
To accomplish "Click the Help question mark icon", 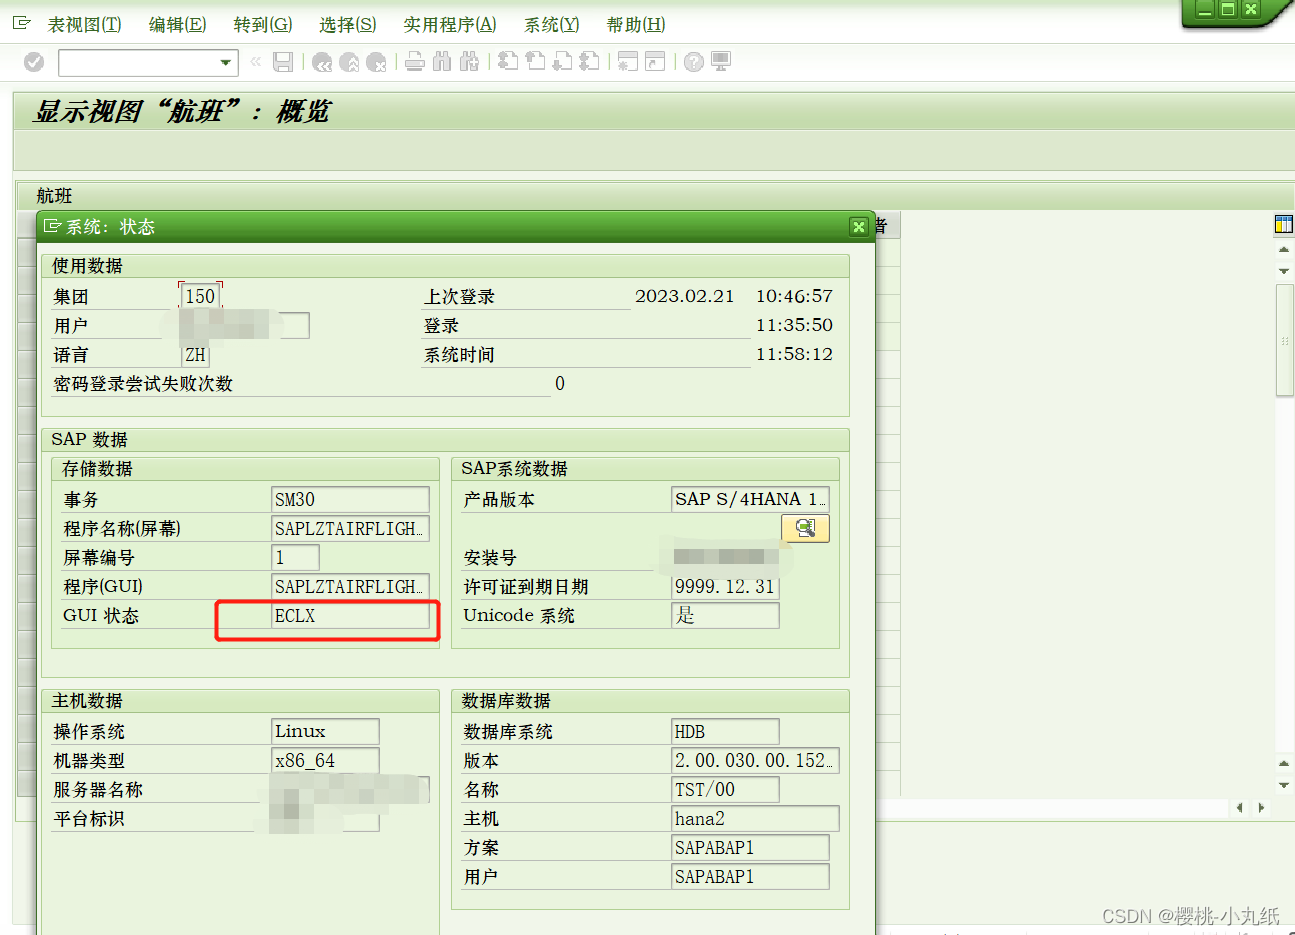I will point(694,61).
